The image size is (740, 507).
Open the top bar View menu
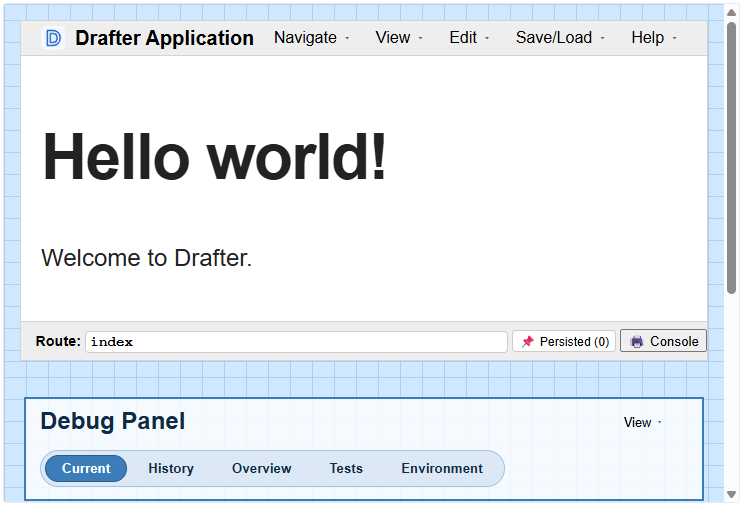pyautogui.click(x=399, y=37)
